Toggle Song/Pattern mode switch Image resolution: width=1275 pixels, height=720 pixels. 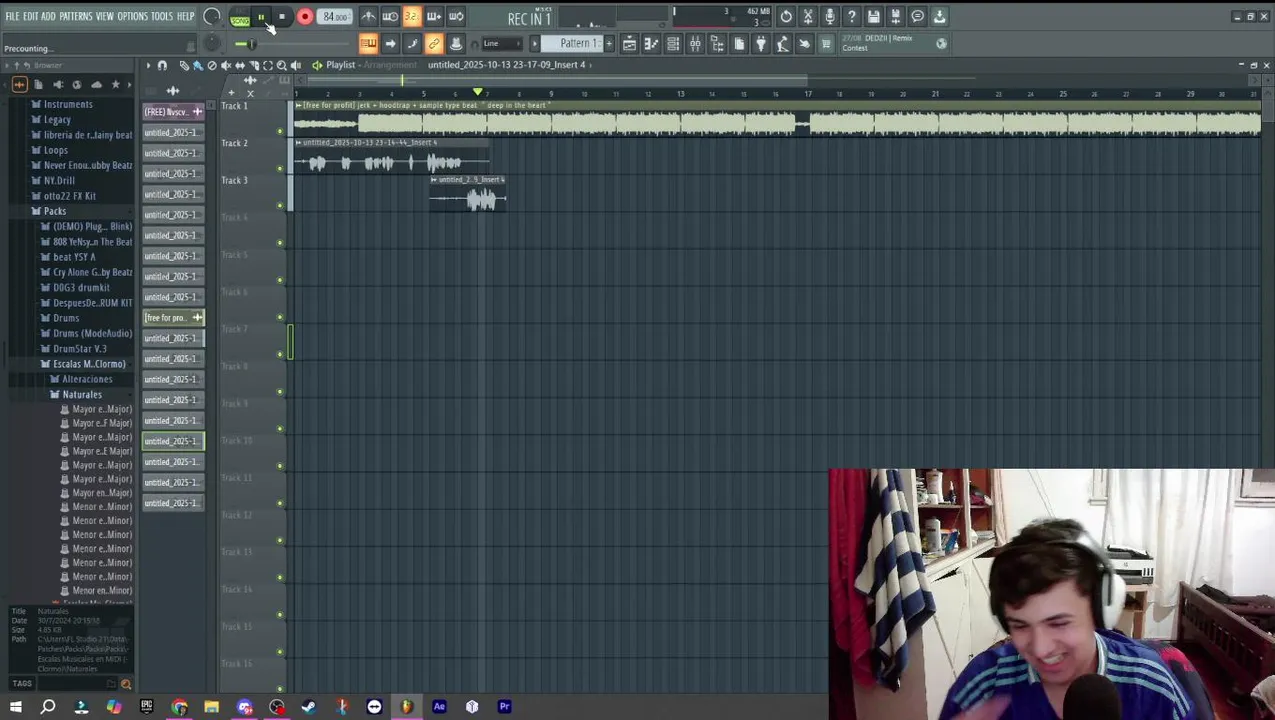coord(239,17)
